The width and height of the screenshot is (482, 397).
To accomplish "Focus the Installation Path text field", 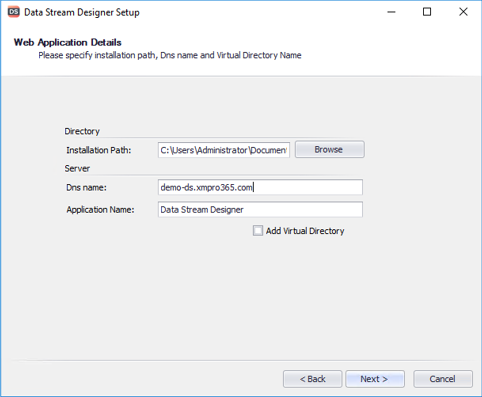I will [x=224, y=150].
